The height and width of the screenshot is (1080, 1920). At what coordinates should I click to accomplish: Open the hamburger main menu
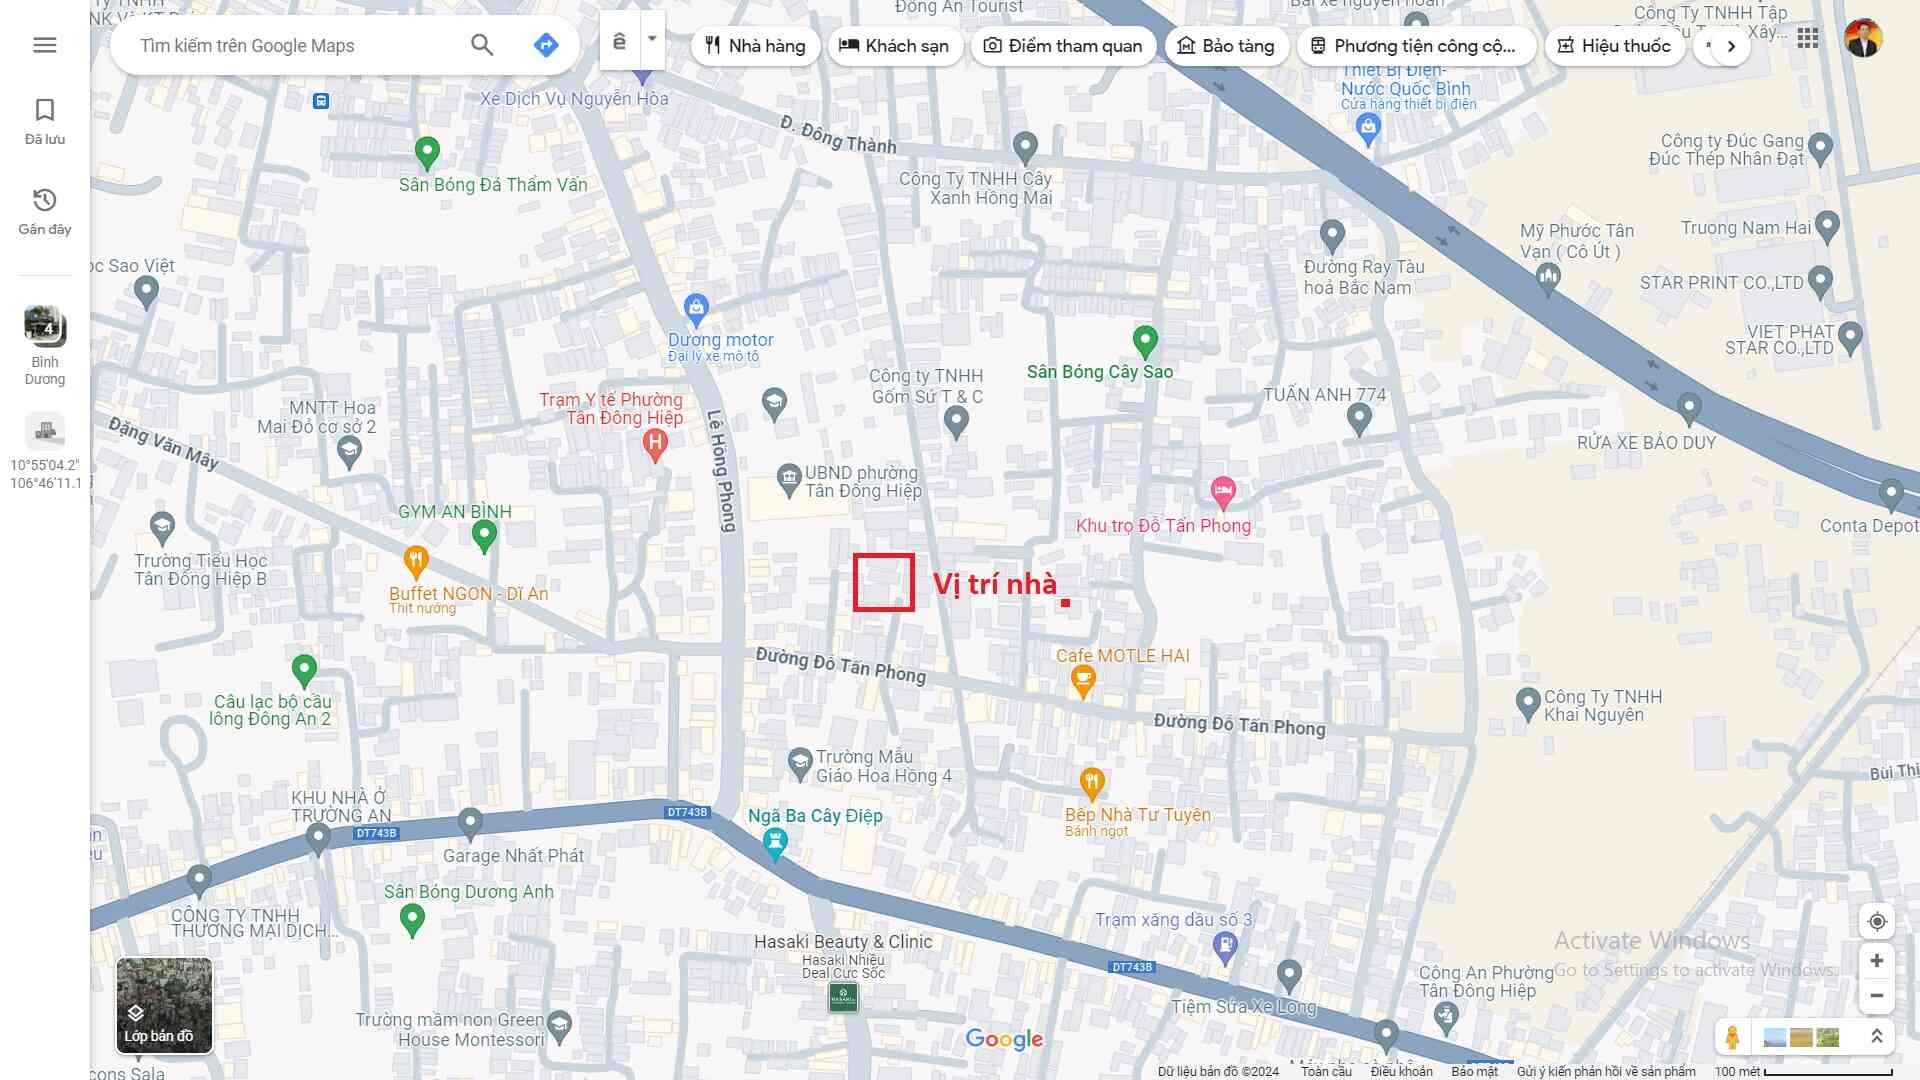45,45
